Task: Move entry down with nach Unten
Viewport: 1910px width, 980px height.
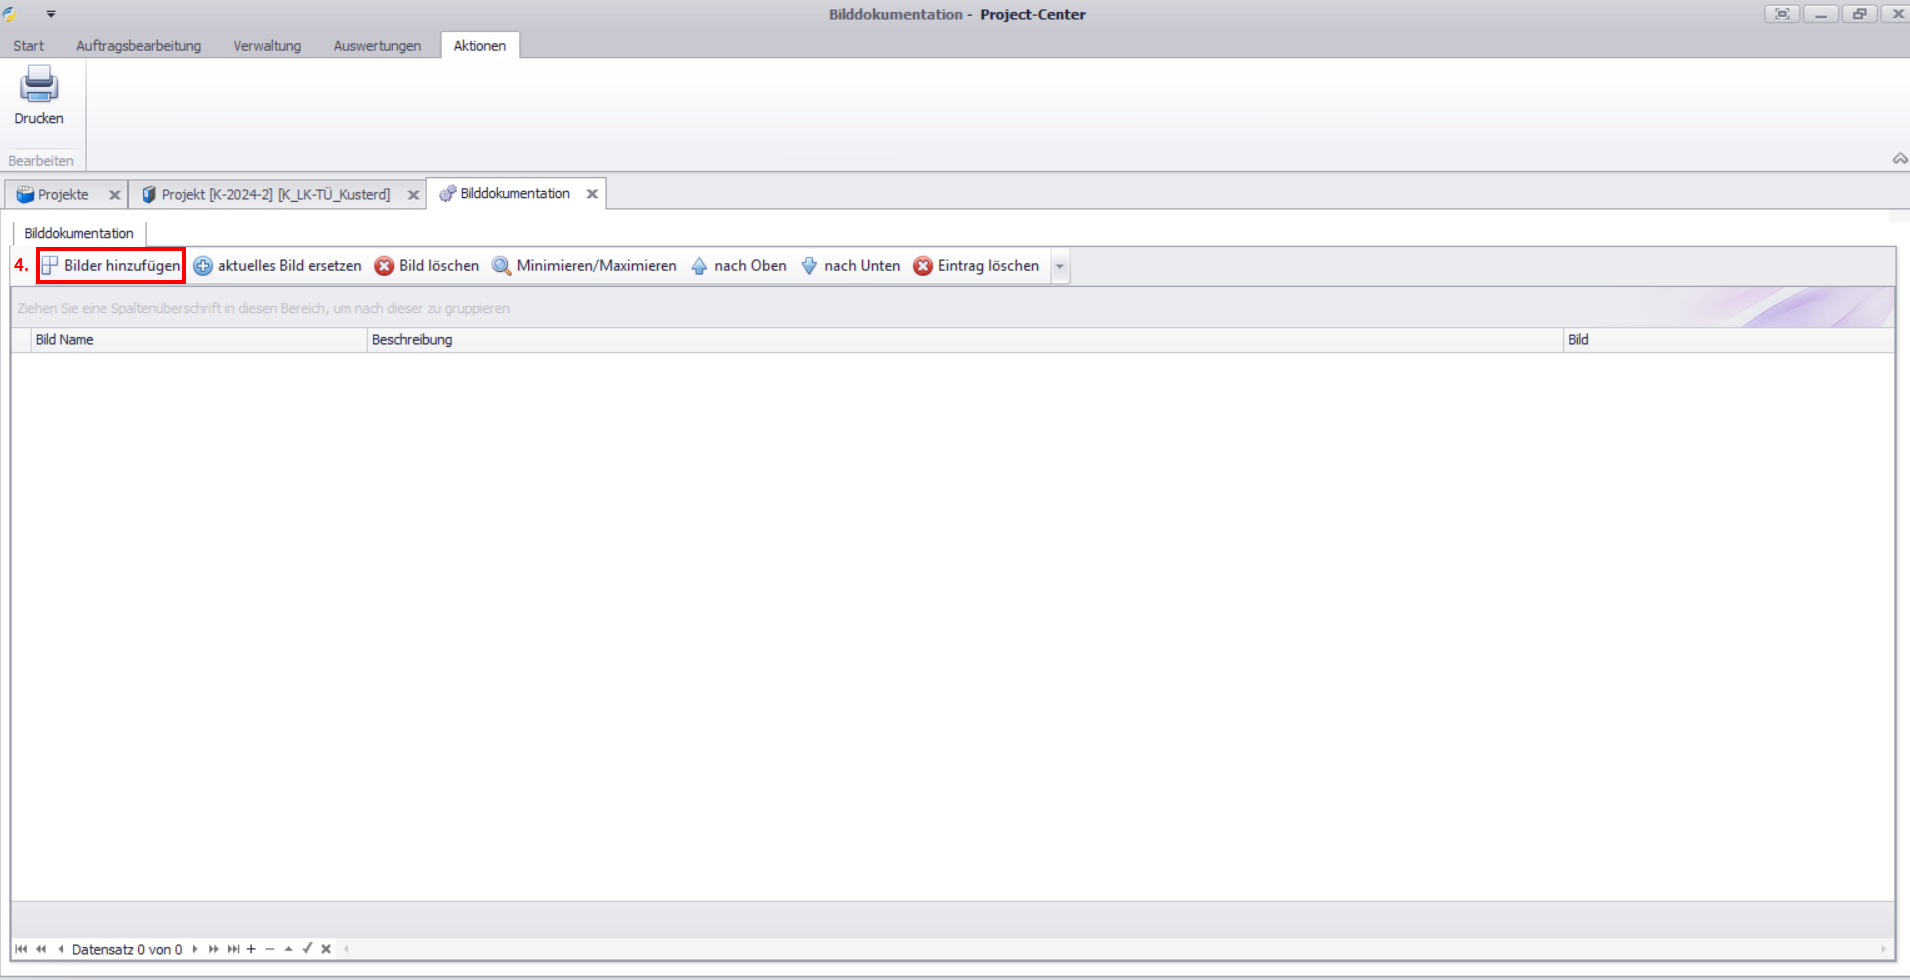Action: pos(851,266)
